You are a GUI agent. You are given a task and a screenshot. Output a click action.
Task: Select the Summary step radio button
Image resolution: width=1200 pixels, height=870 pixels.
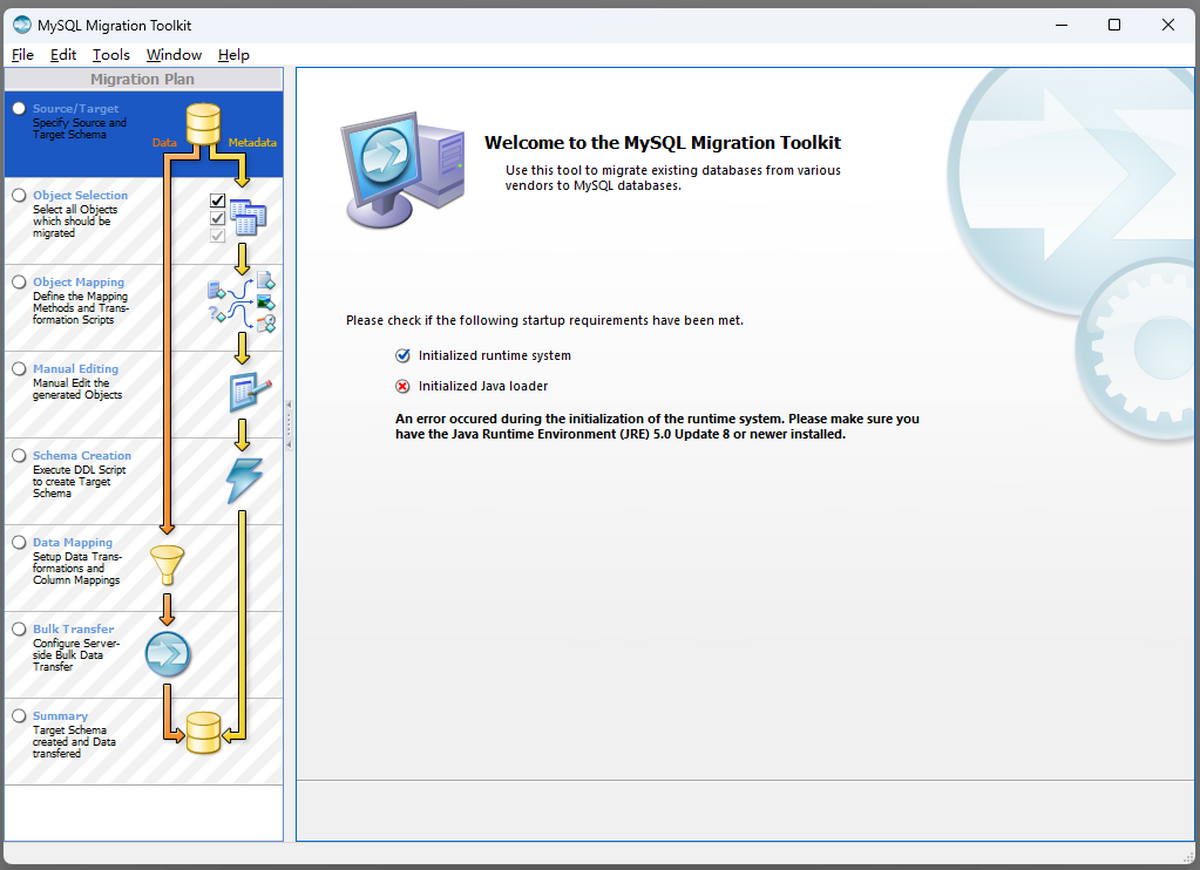click(18, 716)
